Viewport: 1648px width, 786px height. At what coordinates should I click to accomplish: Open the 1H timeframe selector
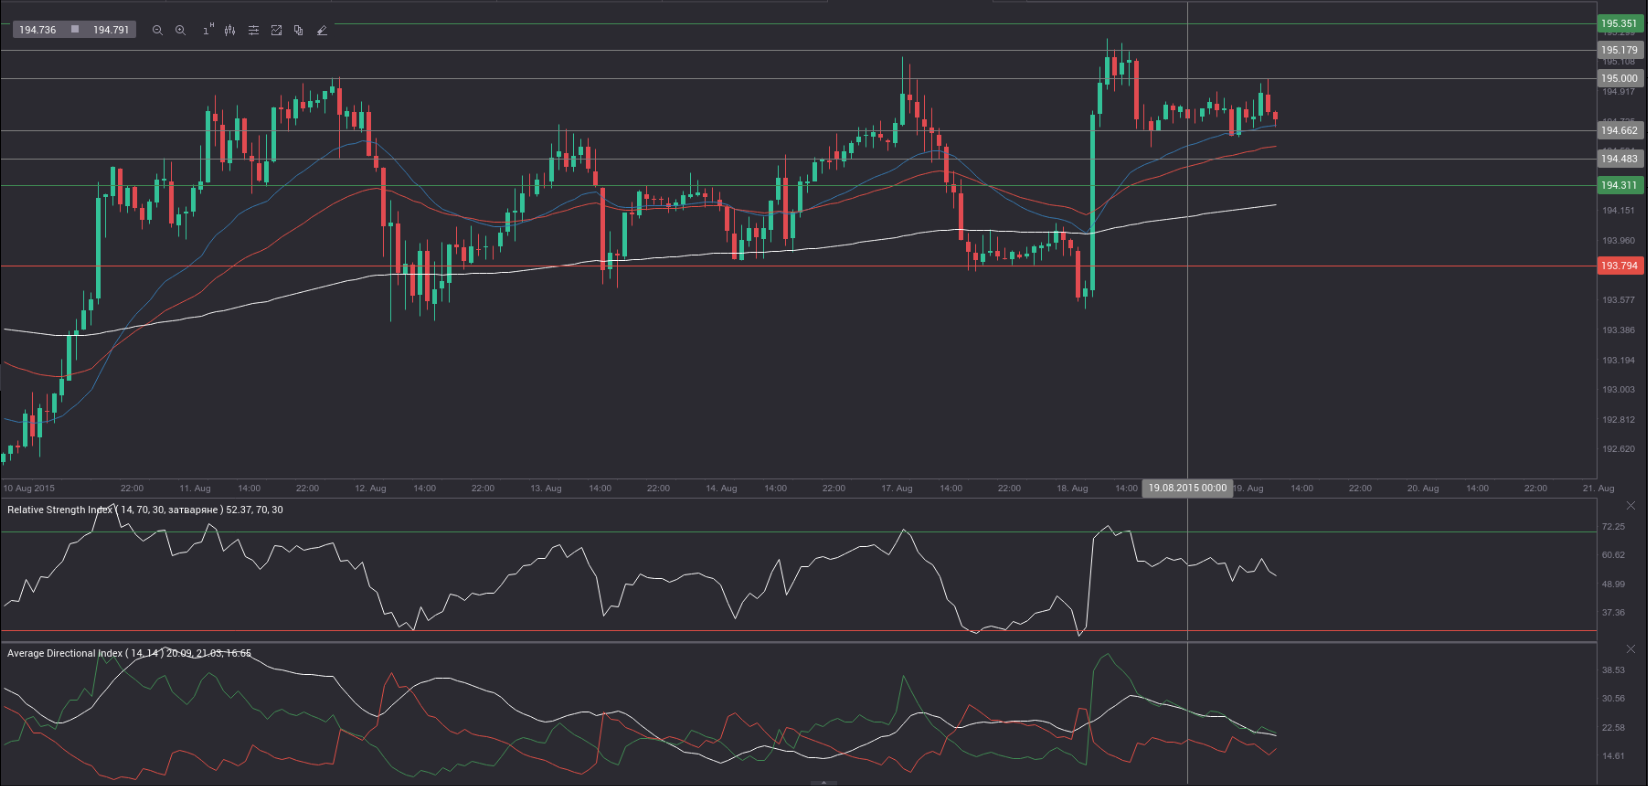(x=207, y=30)
